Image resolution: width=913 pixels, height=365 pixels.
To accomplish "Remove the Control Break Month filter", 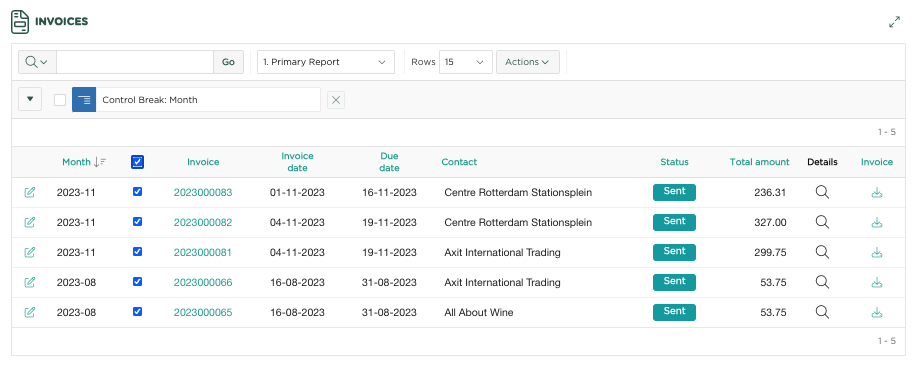I will click(x=335, y=100).
